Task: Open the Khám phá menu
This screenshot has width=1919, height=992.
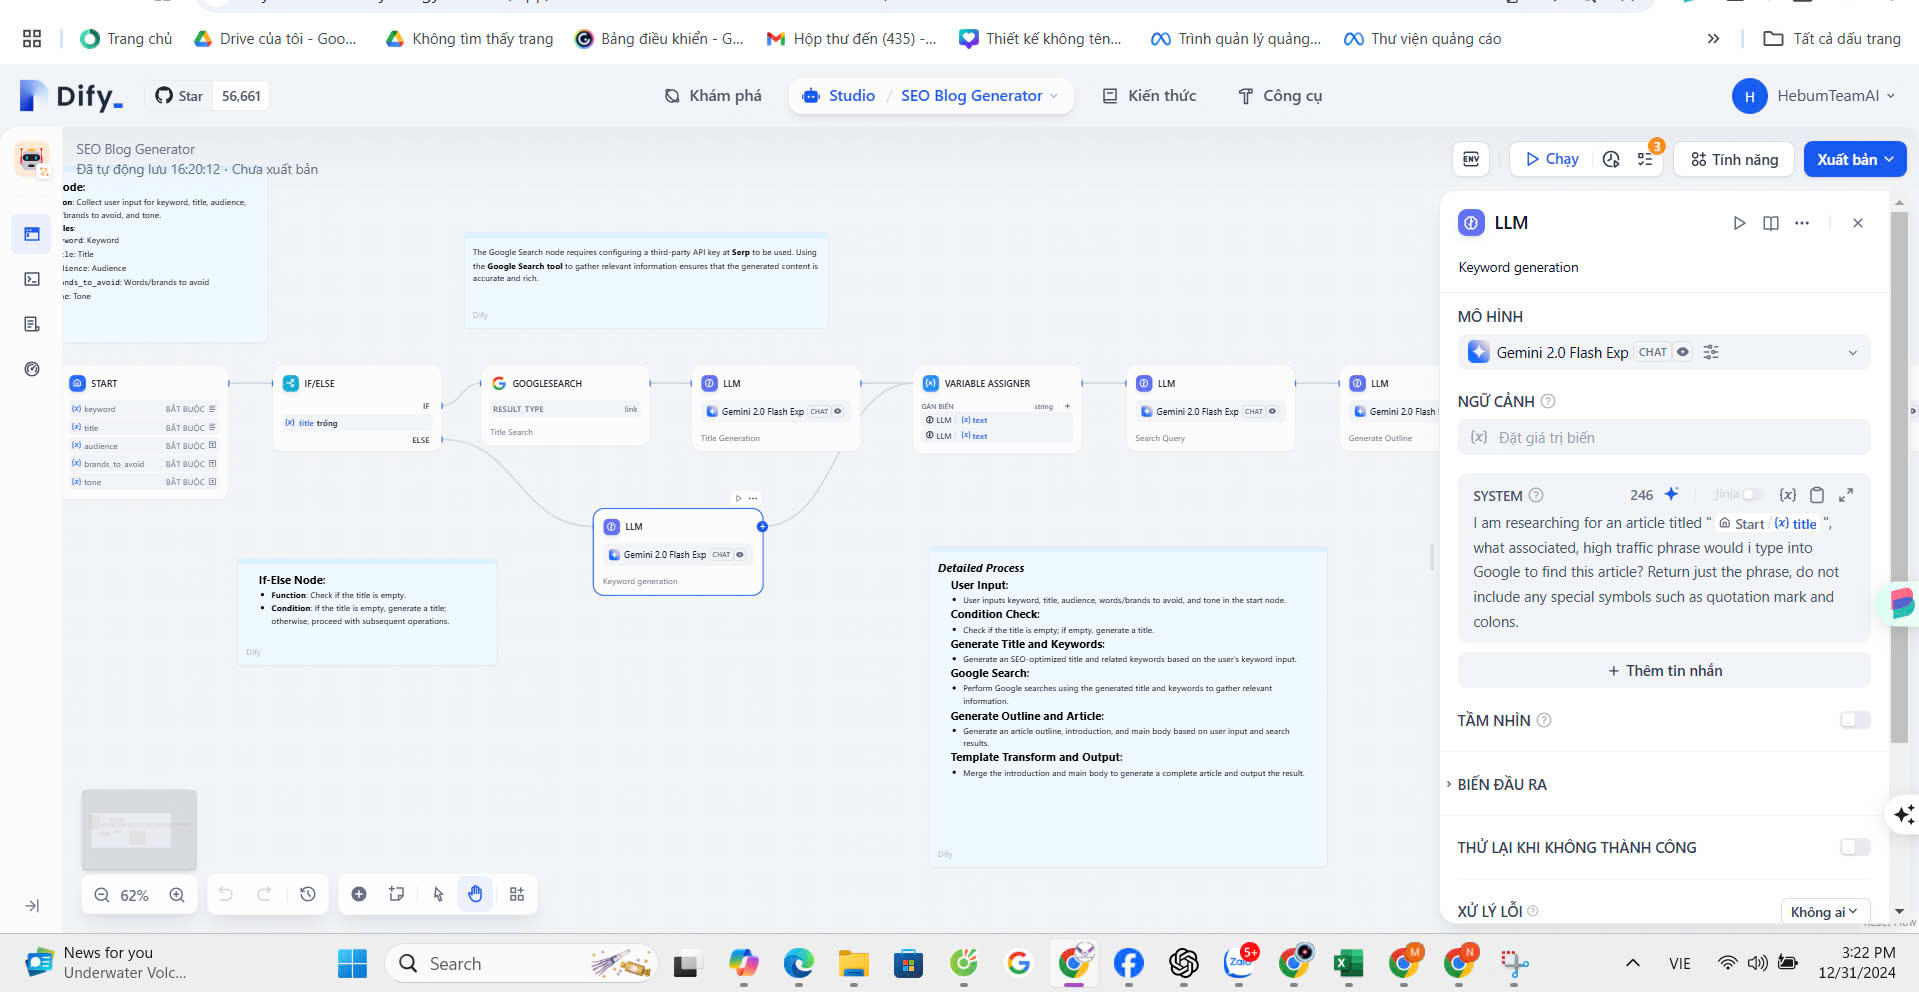Action: click(x=713, y=96)
